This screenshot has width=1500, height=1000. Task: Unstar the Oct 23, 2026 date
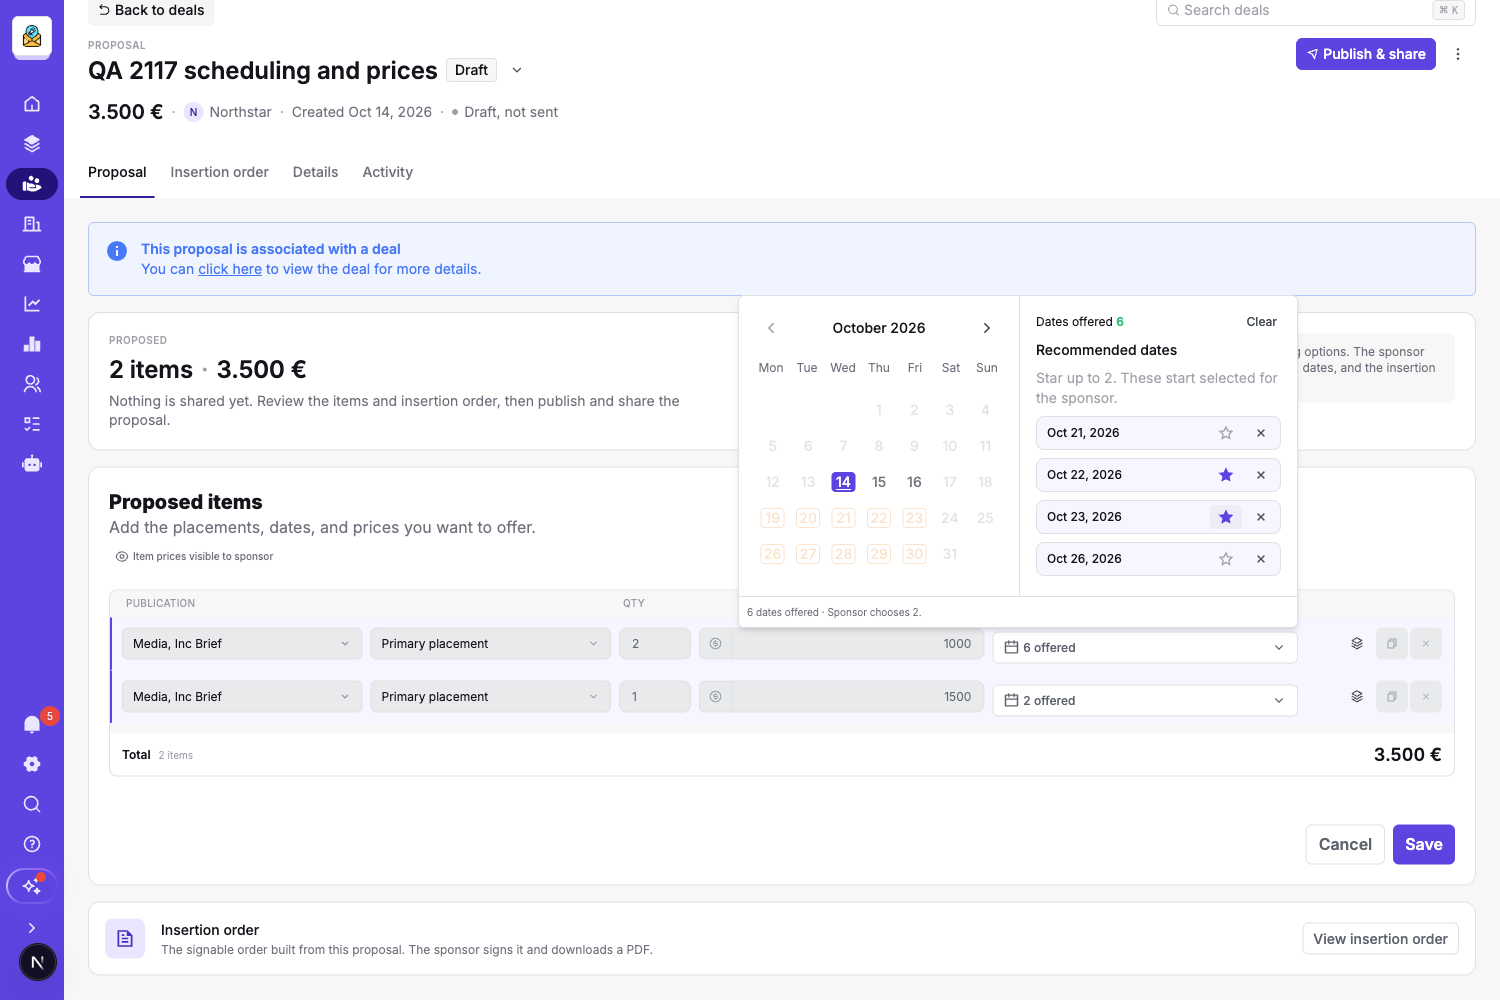(1226, 517)
